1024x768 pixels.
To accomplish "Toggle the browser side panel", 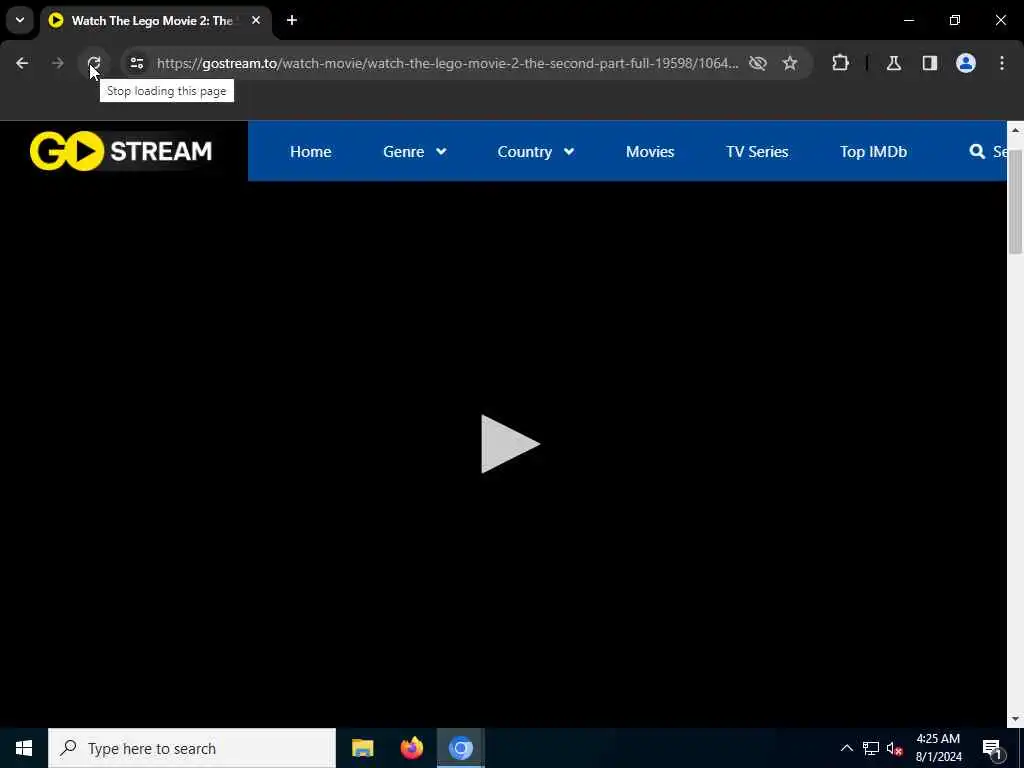I will (x=930, y=63).
